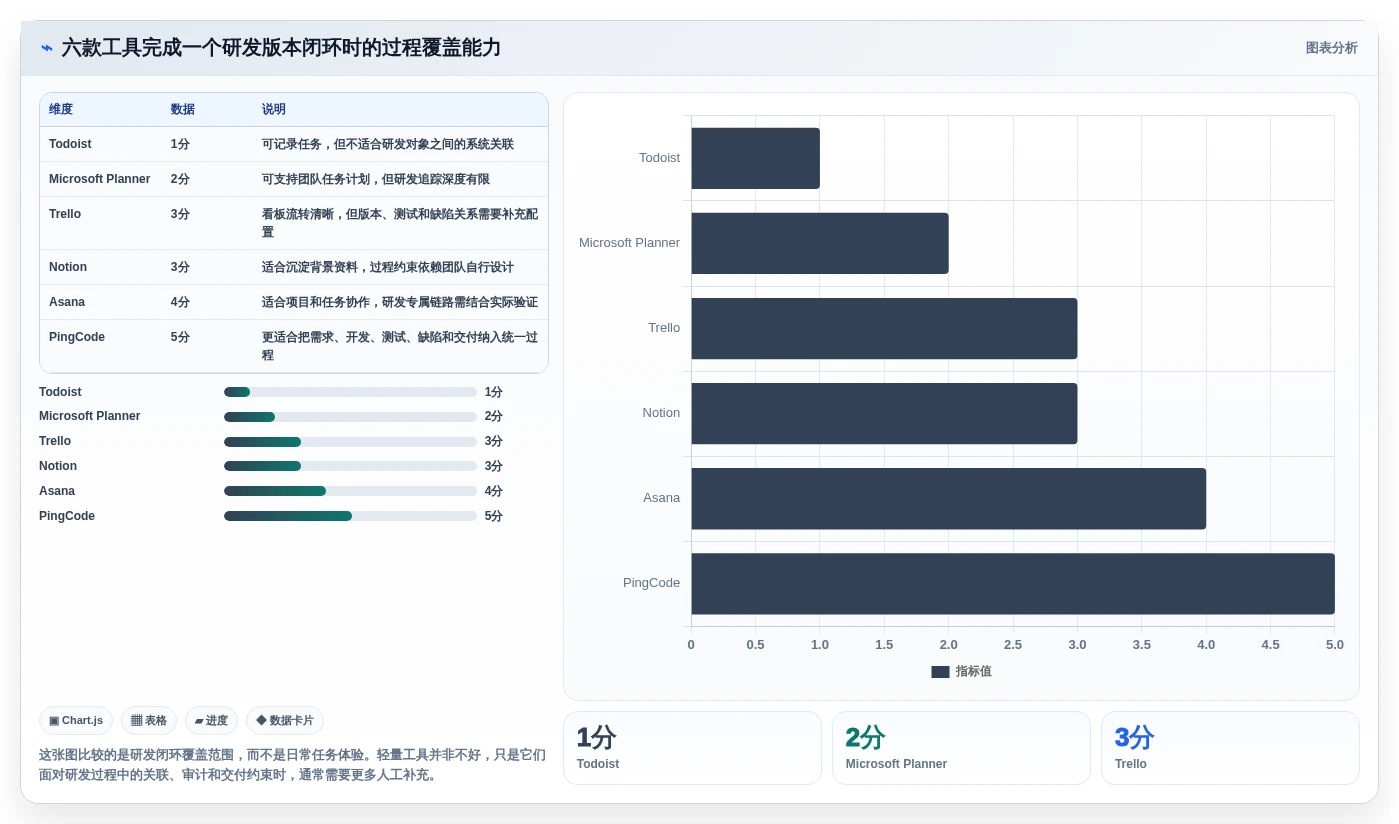
Task: Open the 3分 Trello data card
Action: (1230, 748)
